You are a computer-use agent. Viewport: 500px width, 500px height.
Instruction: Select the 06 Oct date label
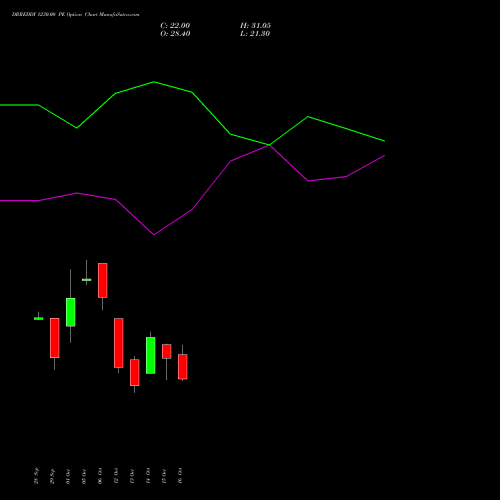100,476
